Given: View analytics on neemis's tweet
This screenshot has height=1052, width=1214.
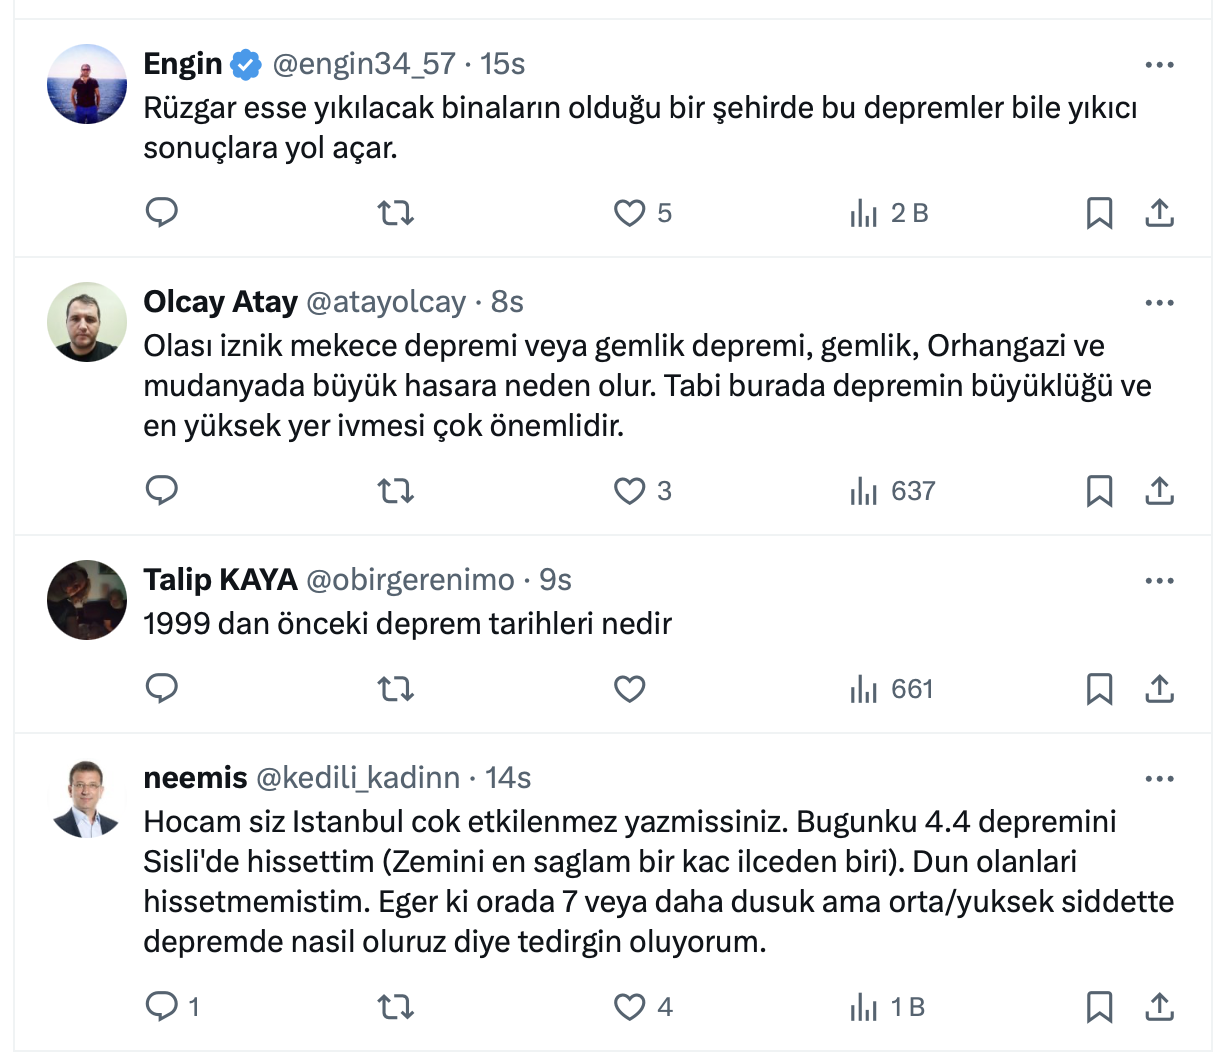Looking at the screenshot, I should click(888, 1007).
